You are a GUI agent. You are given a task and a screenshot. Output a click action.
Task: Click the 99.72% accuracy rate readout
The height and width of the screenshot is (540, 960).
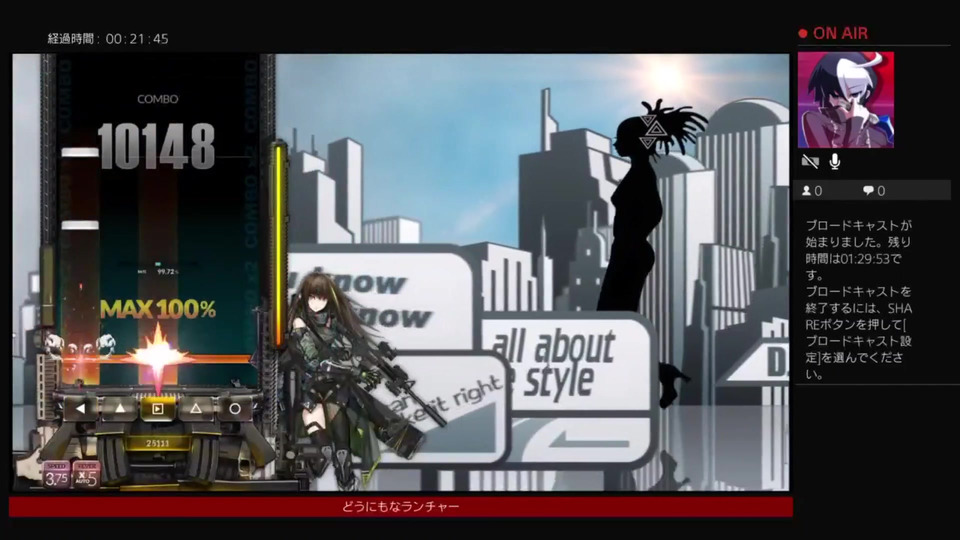(166, 271)
